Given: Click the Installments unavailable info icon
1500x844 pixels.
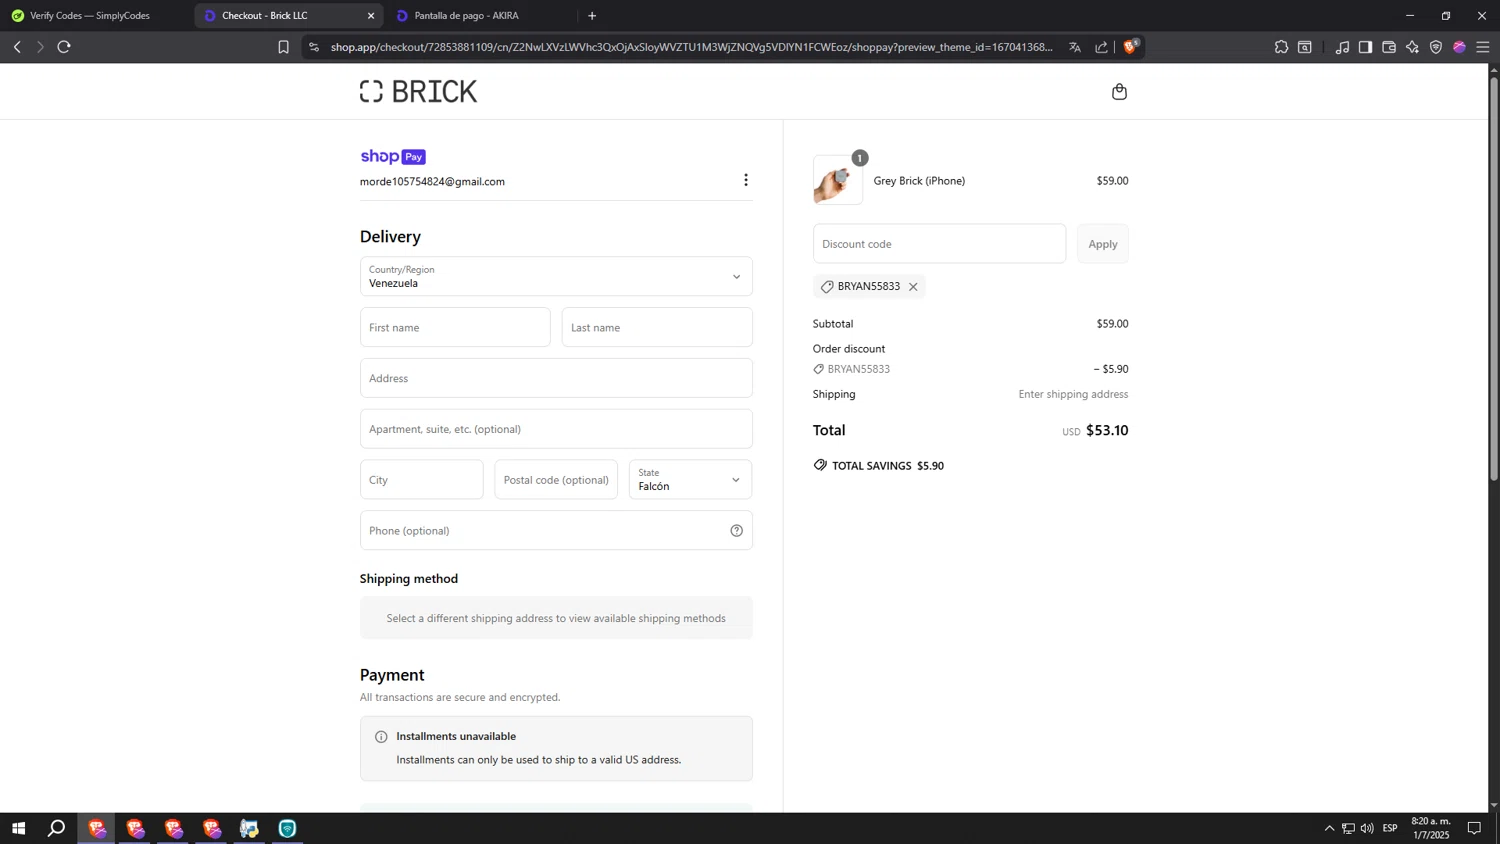Looking at the screenshot, I should pyautogui.click(x=381, y=737).
